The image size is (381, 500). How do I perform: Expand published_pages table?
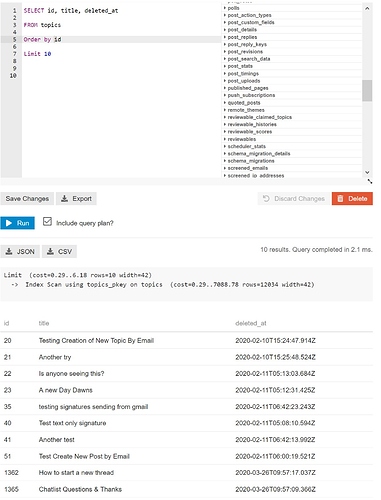246,88
